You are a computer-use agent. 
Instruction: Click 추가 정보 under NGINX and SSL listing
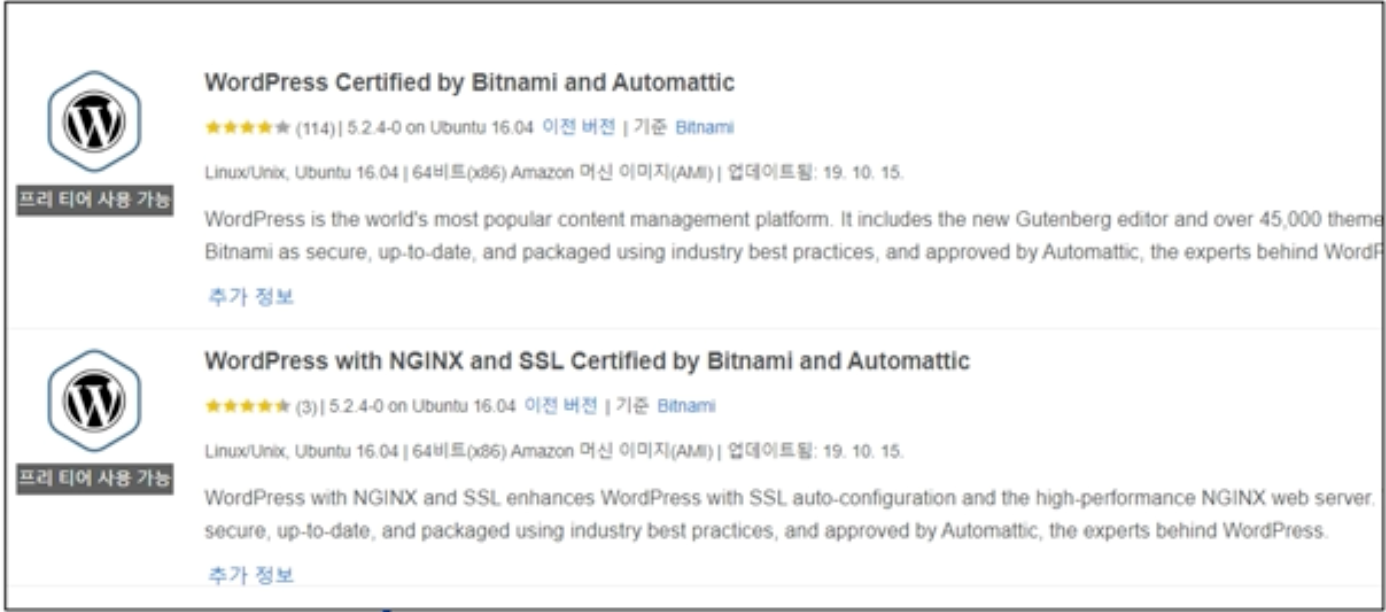click(x=251, y=575)
